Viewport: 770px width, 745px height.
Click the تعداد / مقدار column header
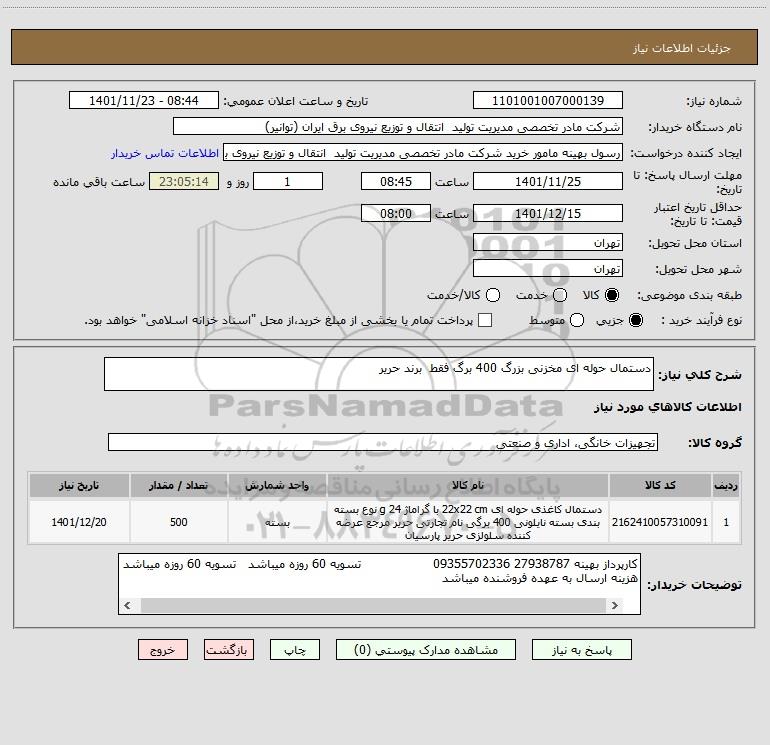tap(178, 485)
